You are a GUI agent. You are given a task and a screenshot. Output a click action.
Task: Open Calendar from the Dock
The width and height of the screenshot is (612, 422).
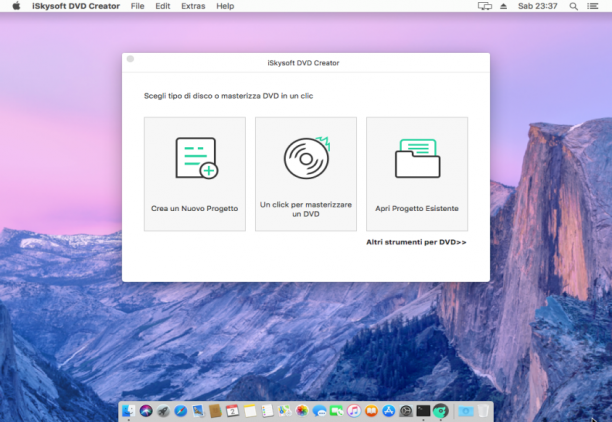tap(233, 411)
